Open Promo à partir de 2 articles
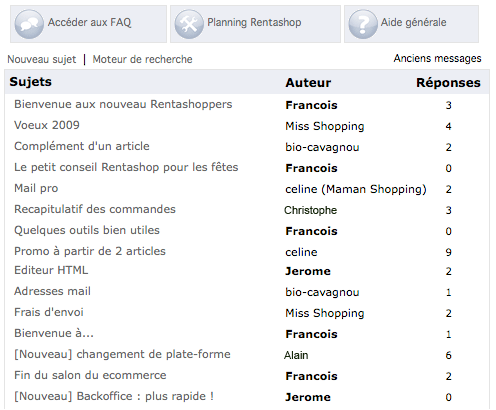 point(90,251)
